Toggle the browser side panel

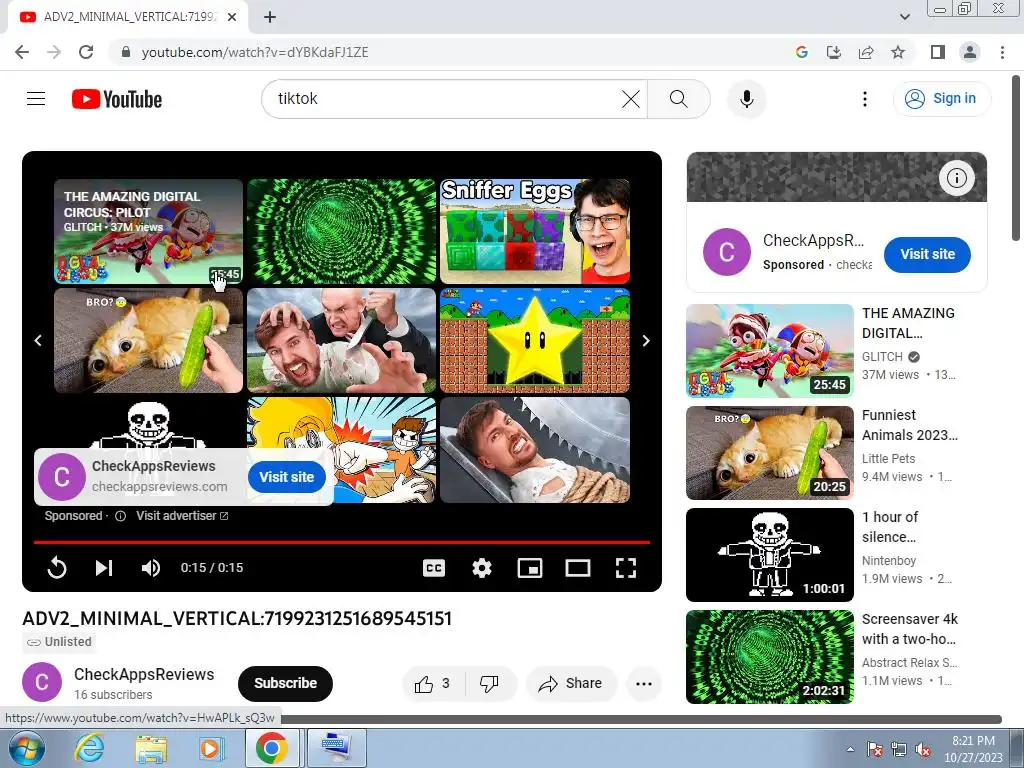[x=938, y=52]
